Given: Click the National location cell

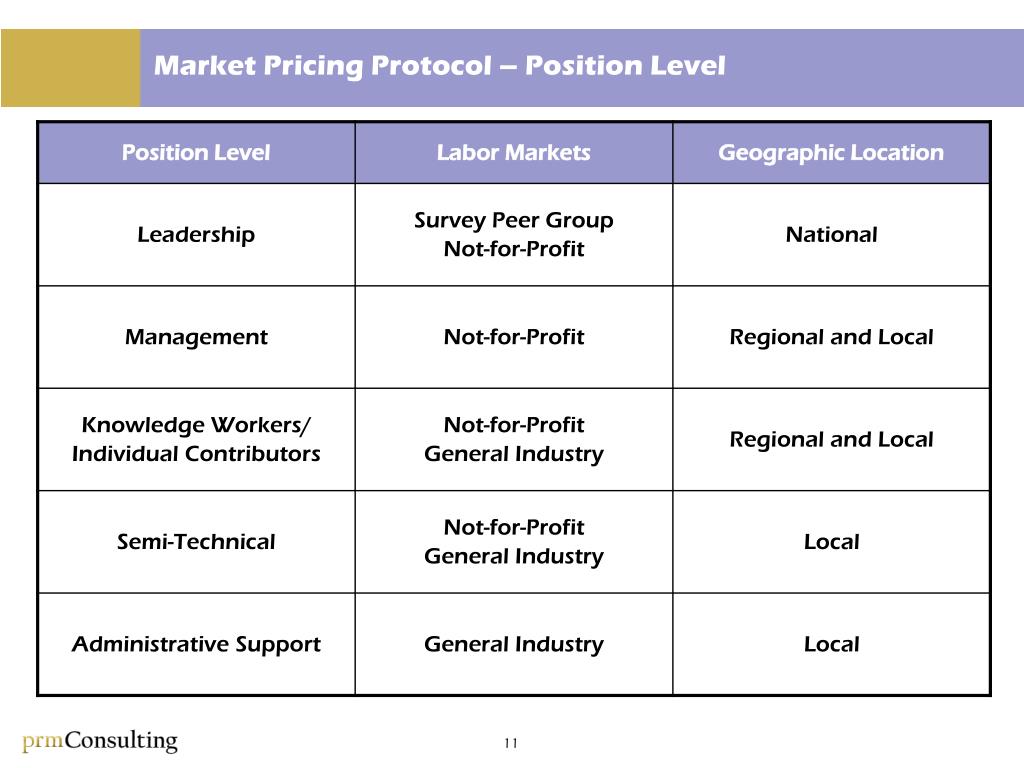Looking at the screenshot, I should 831,234.
